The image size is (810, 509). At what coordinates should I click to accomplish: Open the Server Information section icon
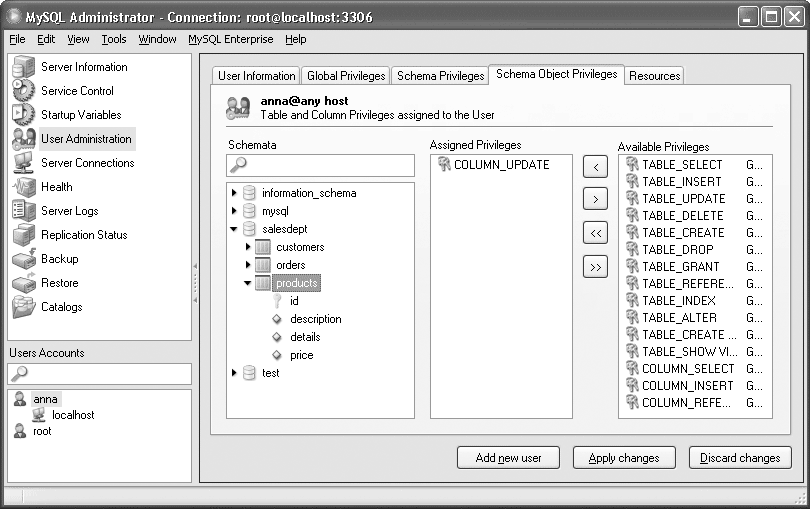point(23,67)
